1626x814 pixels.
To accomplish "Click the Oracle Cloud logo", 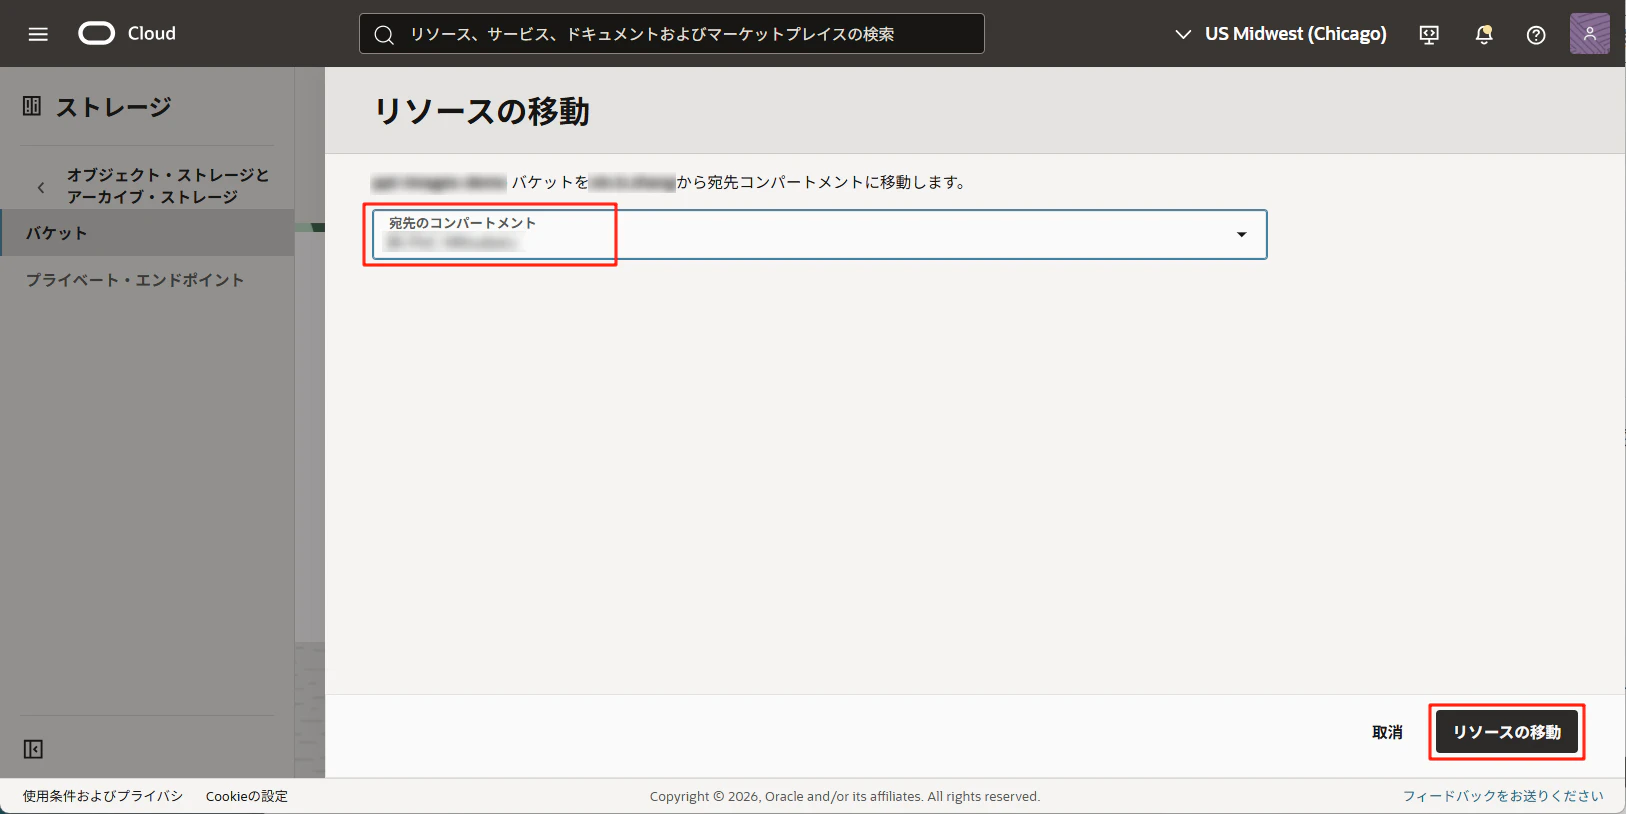I will pyautogui.click(x=97, y=34).
